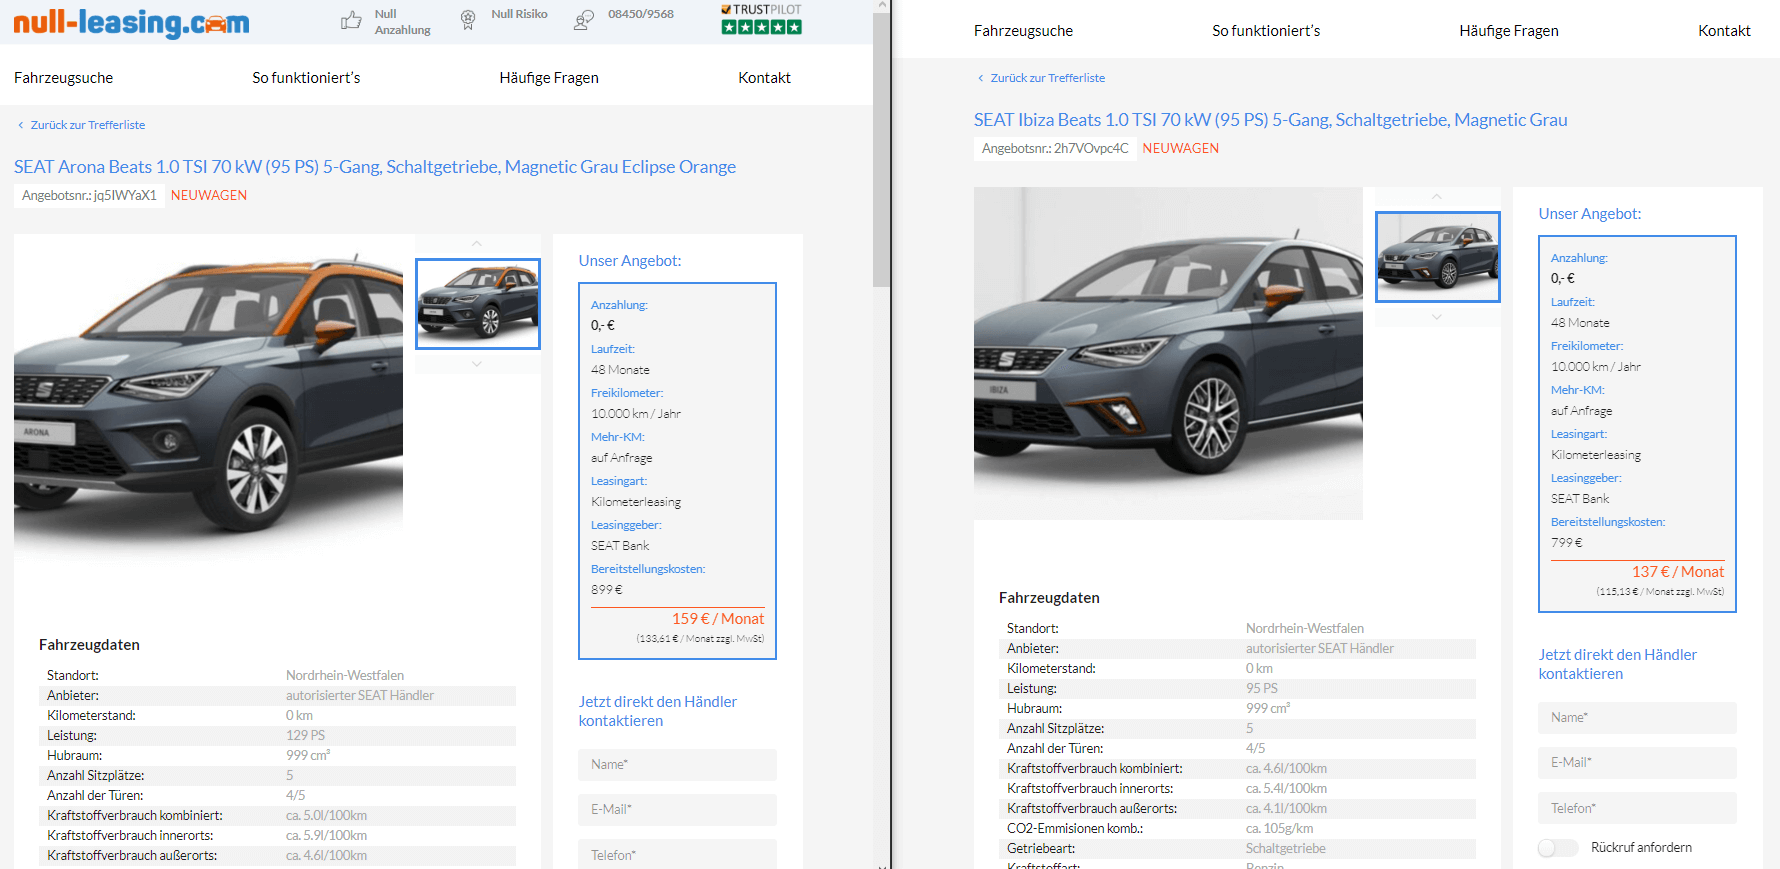Click the left window vertical scrollbar
Image resolution: width=1780 pixels, height=869 pixels.
881,150
